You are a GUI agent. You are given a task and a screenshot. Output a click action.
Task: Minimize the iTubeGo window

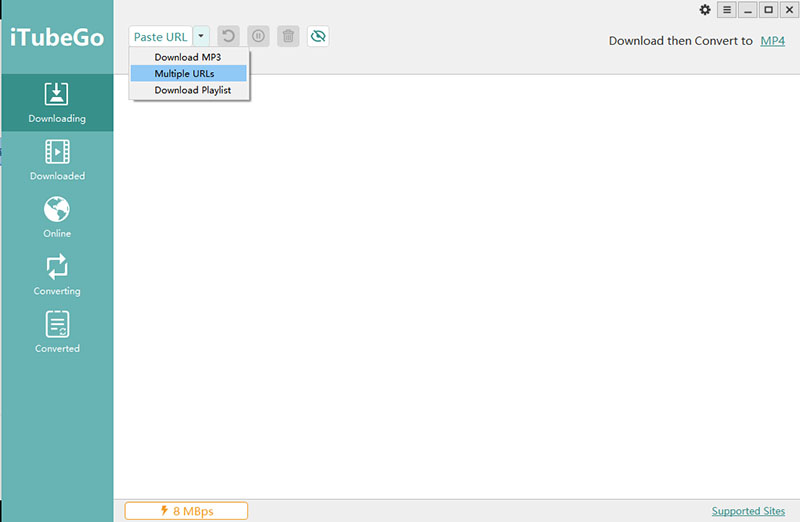[748, 10]
